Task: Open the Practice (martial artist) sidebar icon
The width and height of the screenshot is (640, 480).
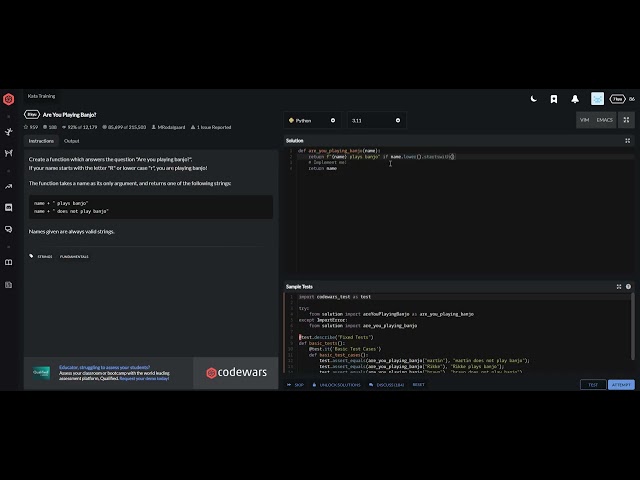Action: pyautogui.click(x=9, y=132)
